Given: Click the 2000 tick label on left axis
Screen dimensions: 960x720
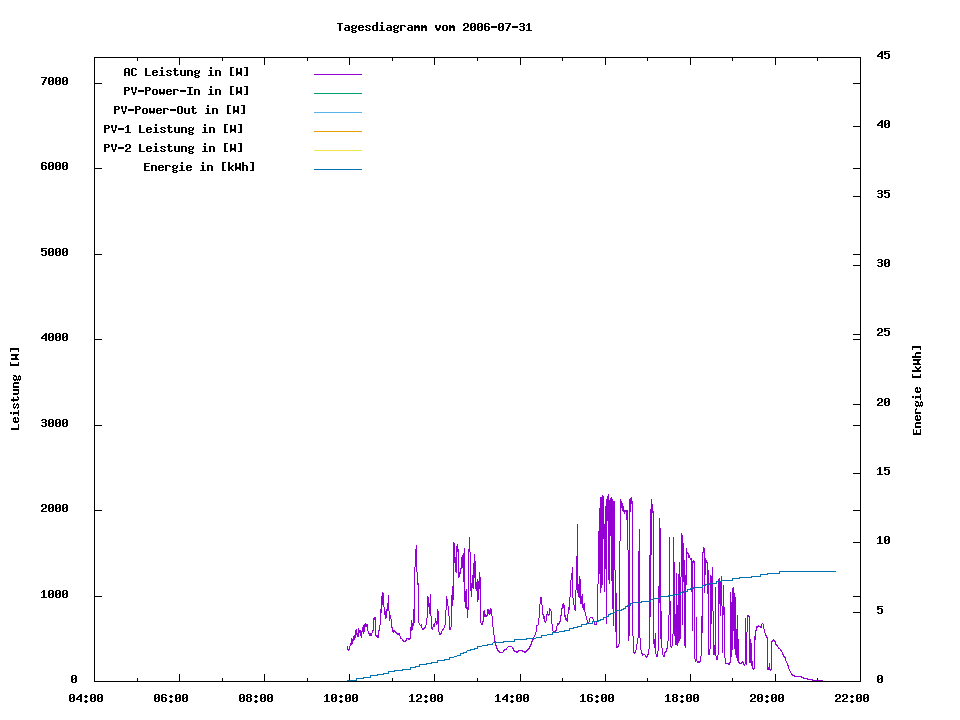Looking at the screenshot, I should pyautogui.click(x=54, y=509).
